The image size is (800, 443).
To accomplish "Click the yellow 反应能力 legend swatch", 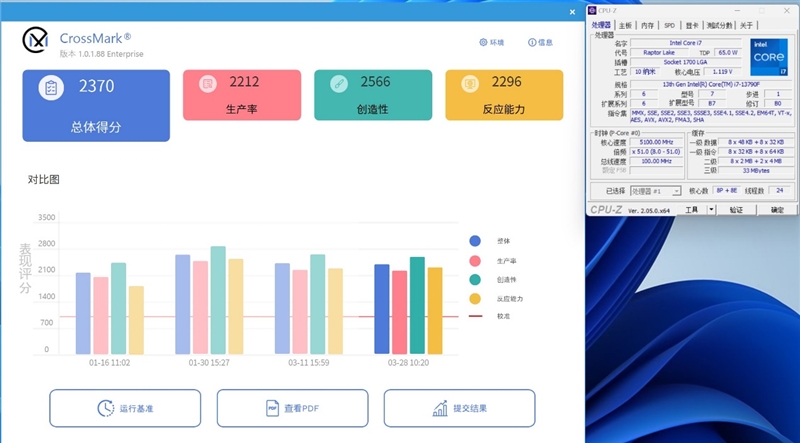I will (x=475, y=299).
